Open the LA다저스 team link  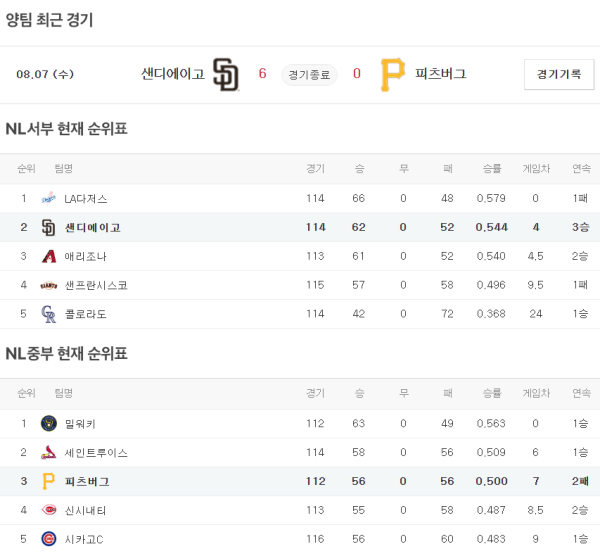click(x=86, y=199)
